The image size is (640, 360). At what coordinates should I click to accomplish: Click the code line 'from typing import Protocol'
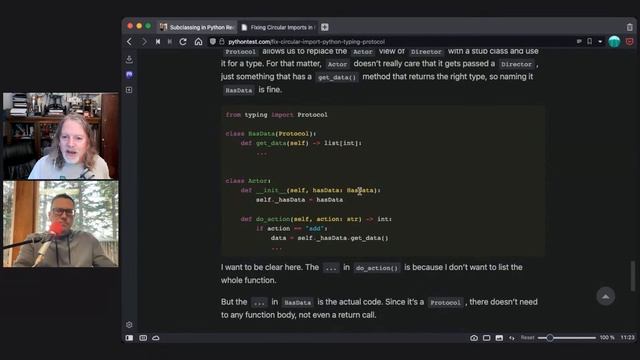tap(276, 115)
